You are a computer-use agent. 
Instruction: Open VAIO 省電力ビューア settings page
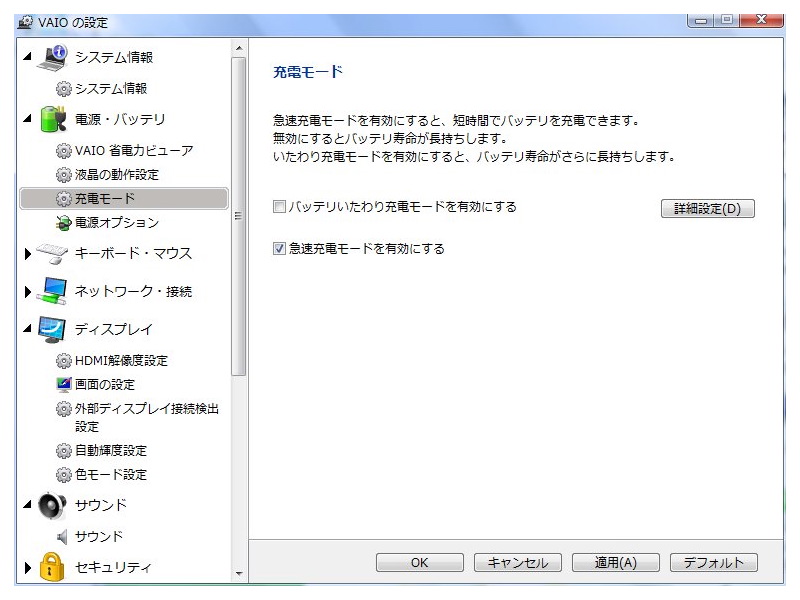[x=134, y=151]
